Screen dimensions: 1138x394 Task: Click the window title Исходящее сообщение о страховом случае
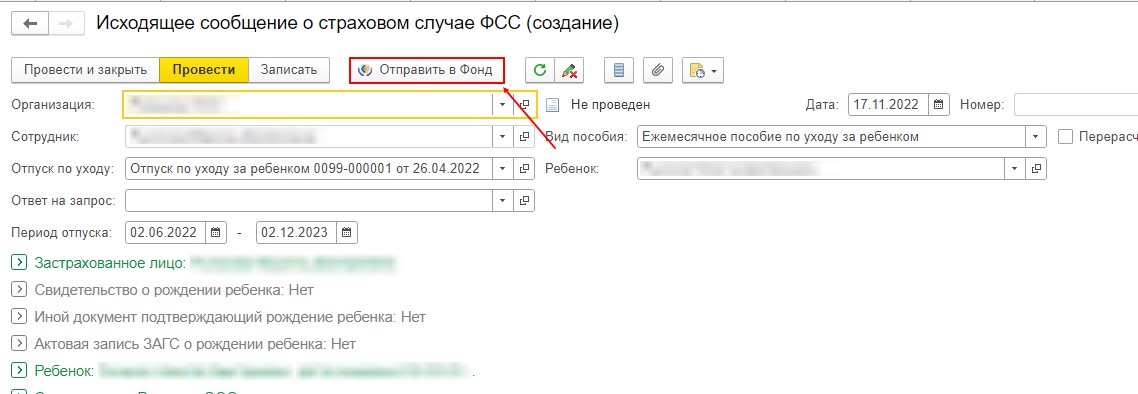click(357, 23)
